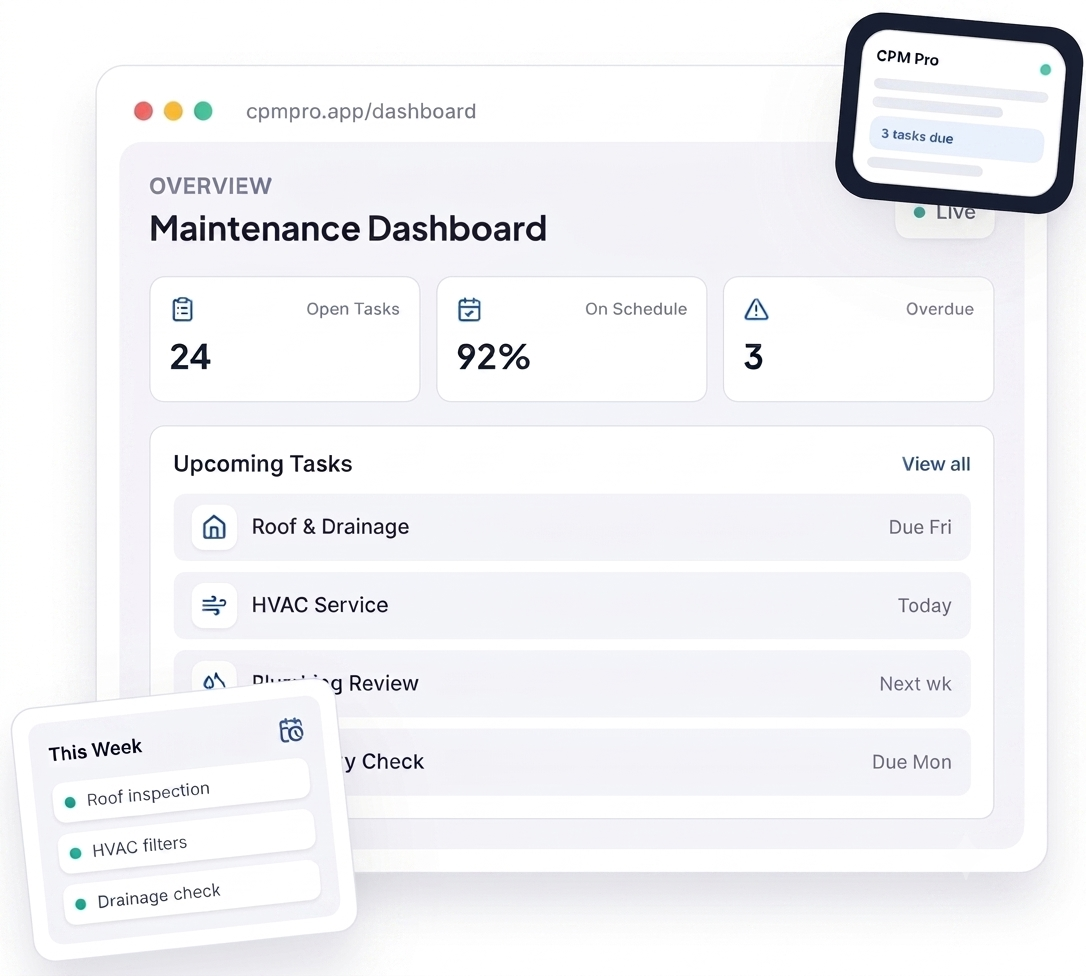
Task: Click the Next wk due label
Action: tap(915, 684)
